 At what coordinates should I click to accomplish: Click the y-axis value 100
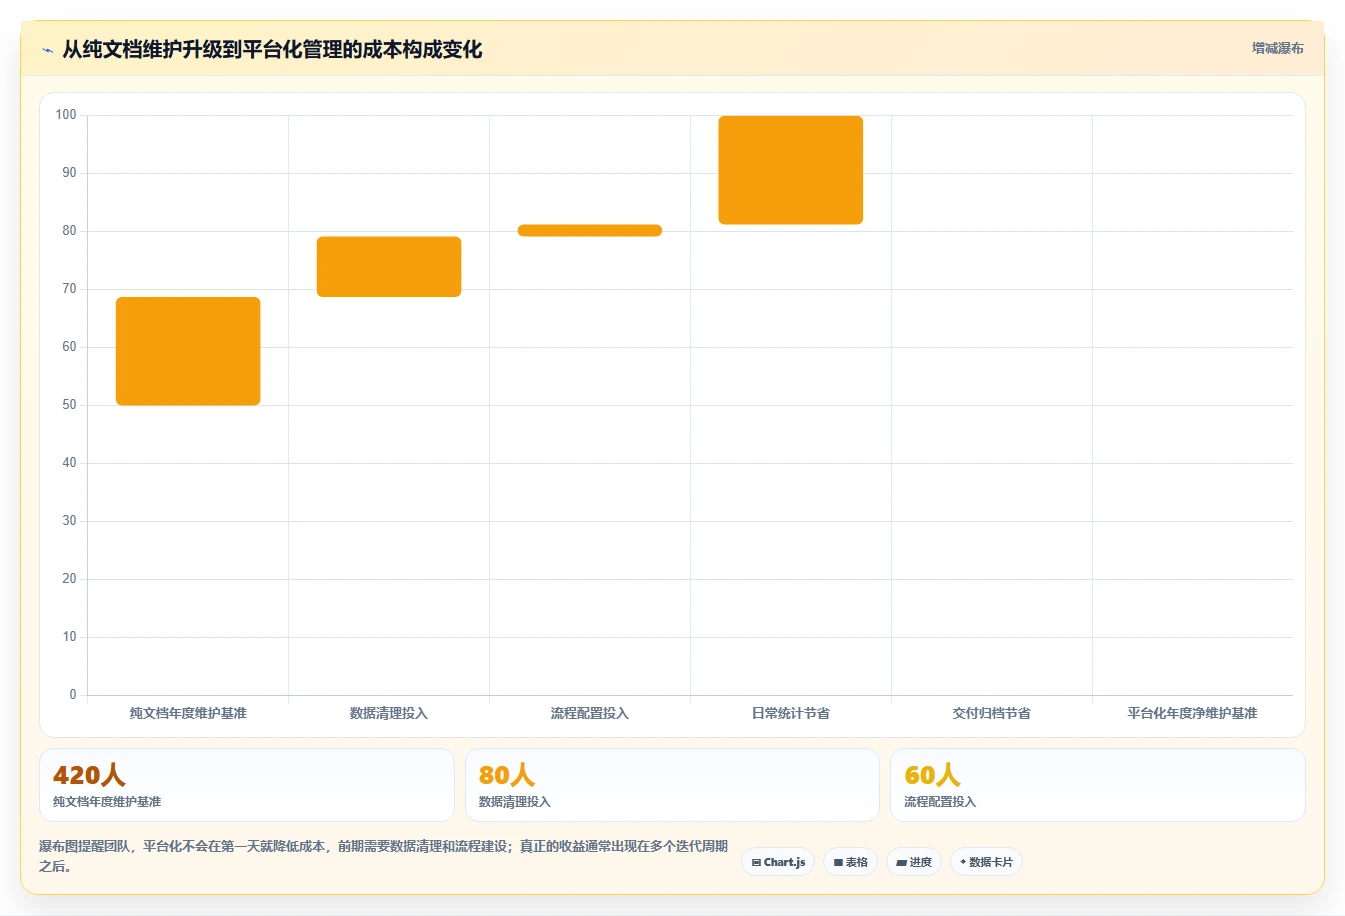click(x=66, y=115)
